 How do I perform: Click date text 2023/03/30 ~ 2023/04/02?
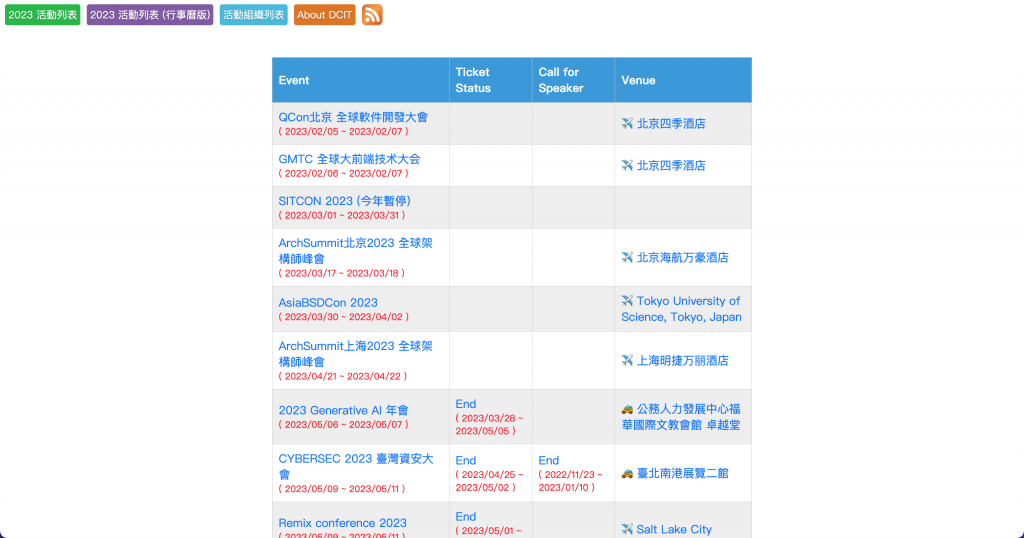pyautogui.click(x=344, y=317)
